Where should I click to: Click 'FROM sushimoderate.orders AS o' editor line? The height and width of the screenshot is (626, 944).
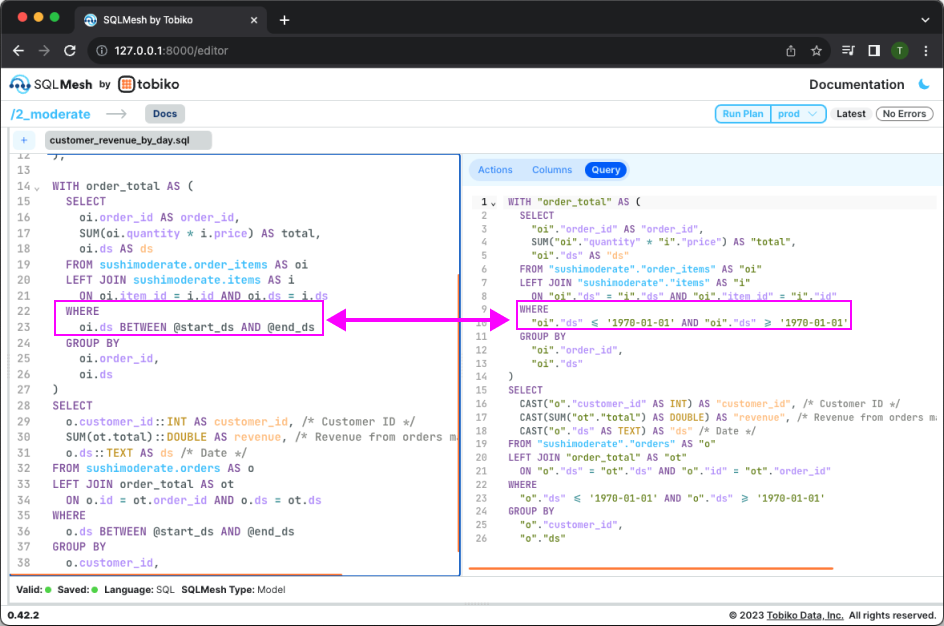pos(153,468)
